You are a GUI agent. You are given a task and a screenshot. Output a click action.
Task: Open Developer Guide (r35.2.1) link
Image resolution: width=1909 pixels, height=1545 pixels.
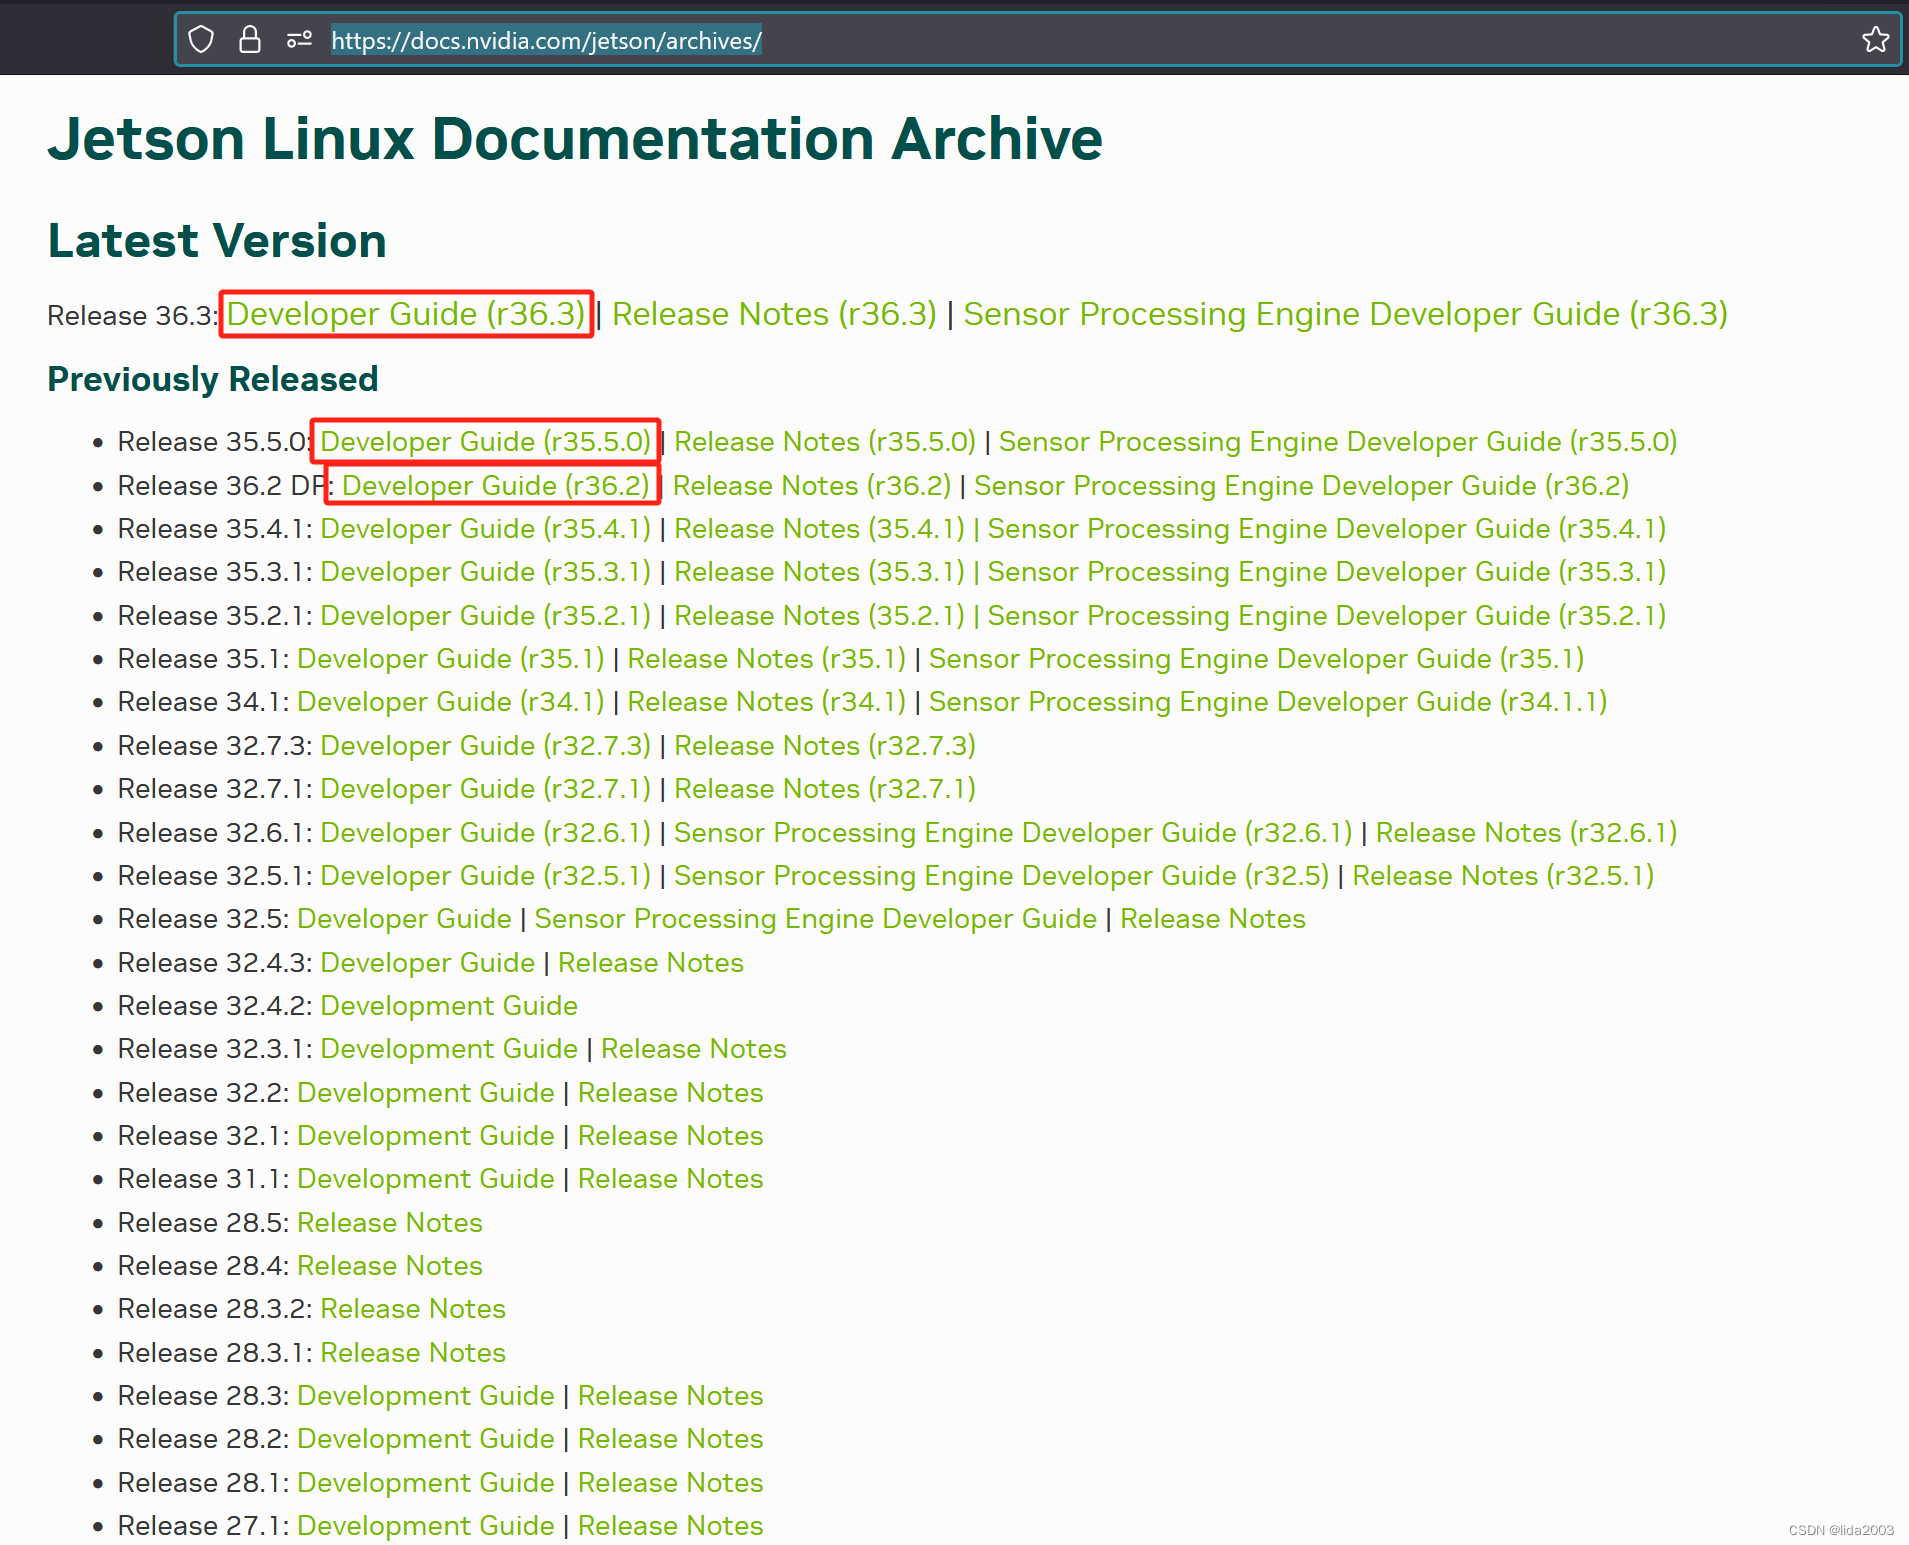click(485, 616)
